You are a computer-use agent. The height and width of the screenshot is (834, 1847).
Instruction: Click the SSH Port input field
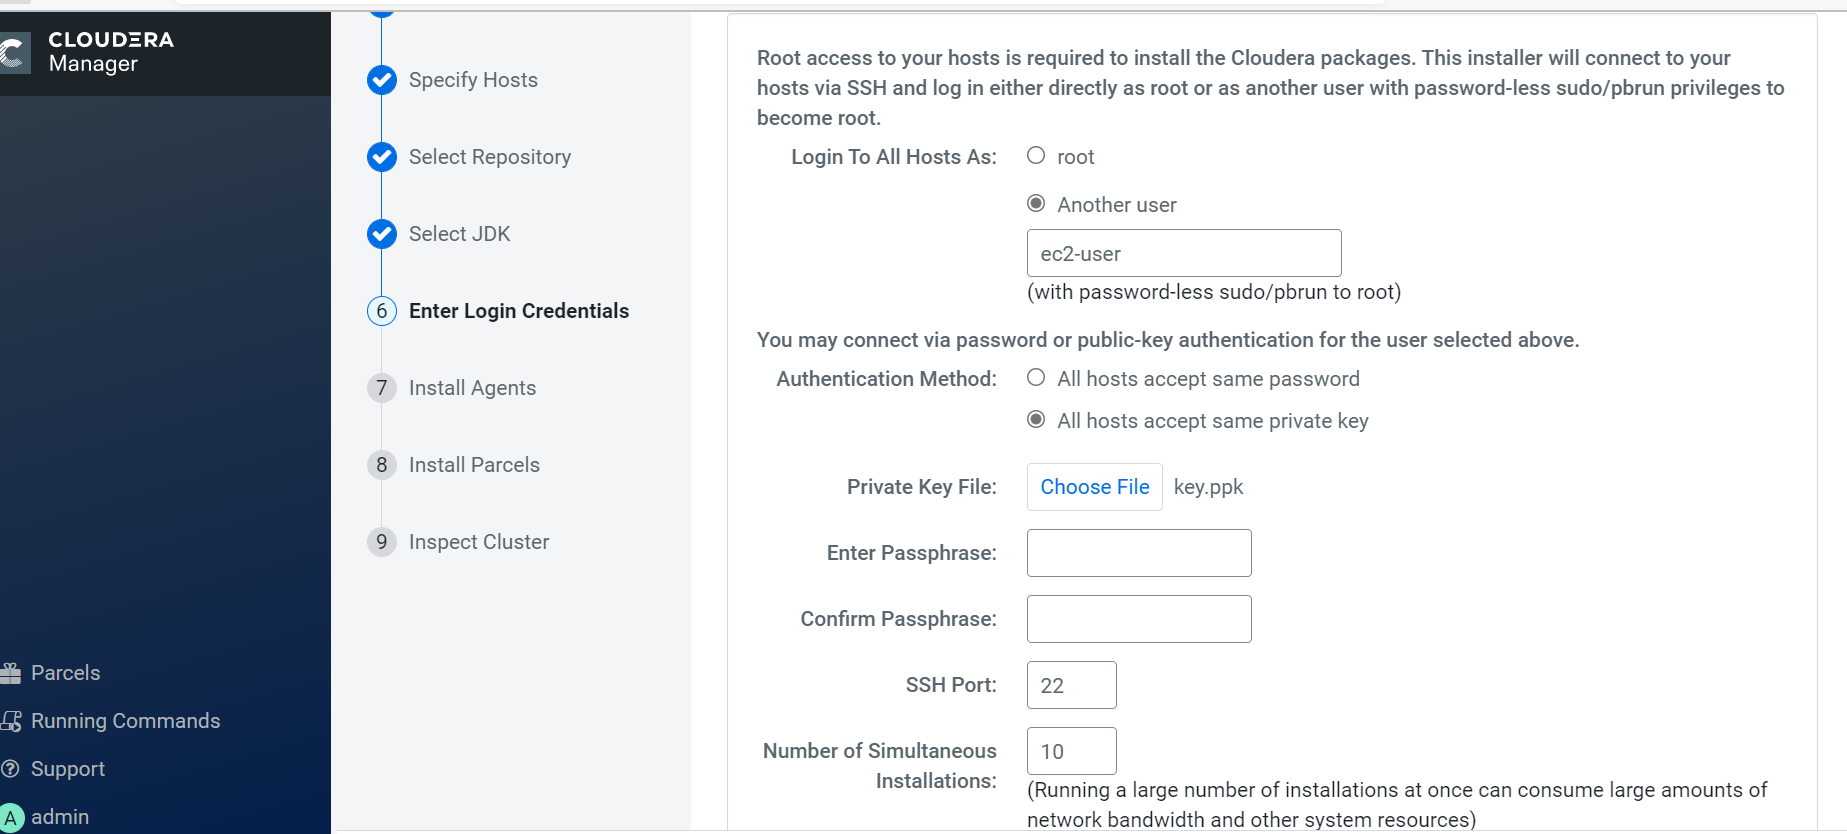coord(1071,685)
